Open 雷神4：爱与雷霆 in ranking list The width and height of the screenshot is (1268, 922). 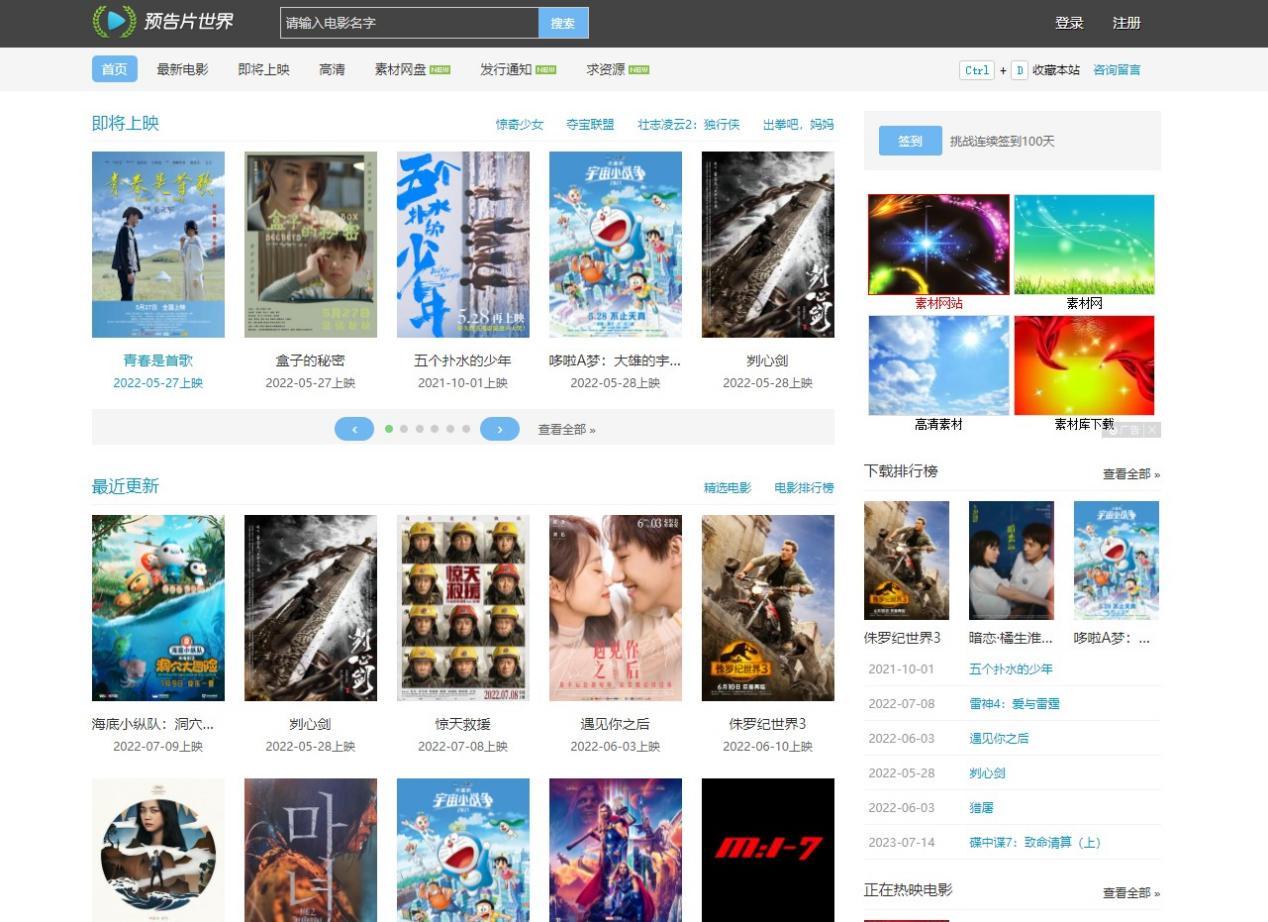(x=1014, y=704)
